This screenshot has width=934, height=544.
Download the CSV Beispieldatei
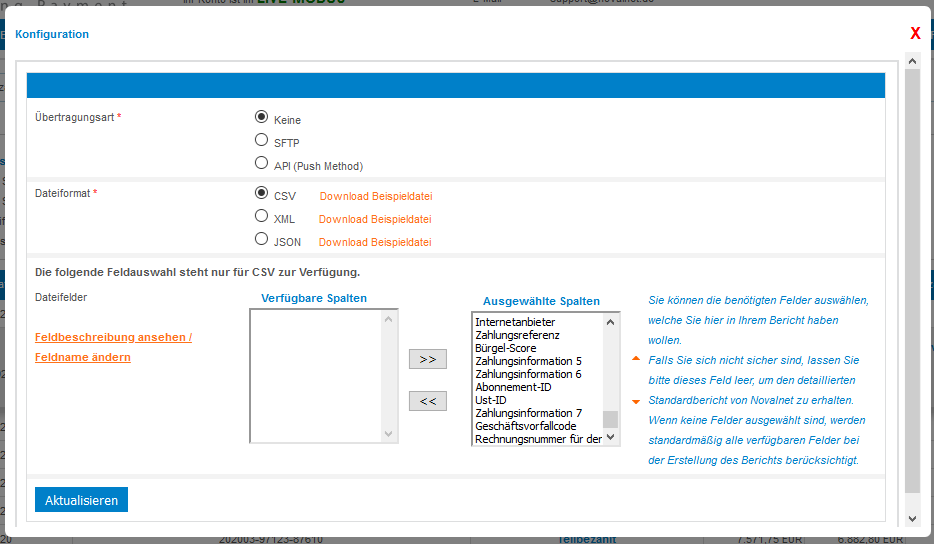[375, 196]
